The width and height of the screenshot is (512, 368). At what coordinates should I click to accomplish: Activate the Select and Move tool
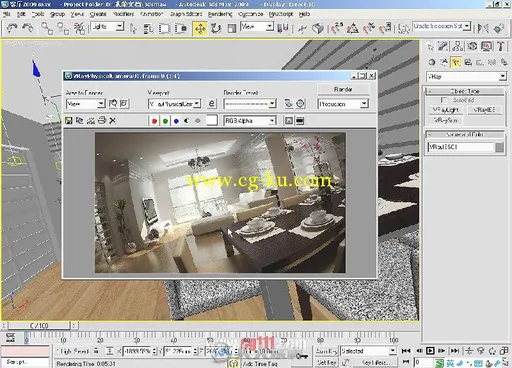coord(200,29)
